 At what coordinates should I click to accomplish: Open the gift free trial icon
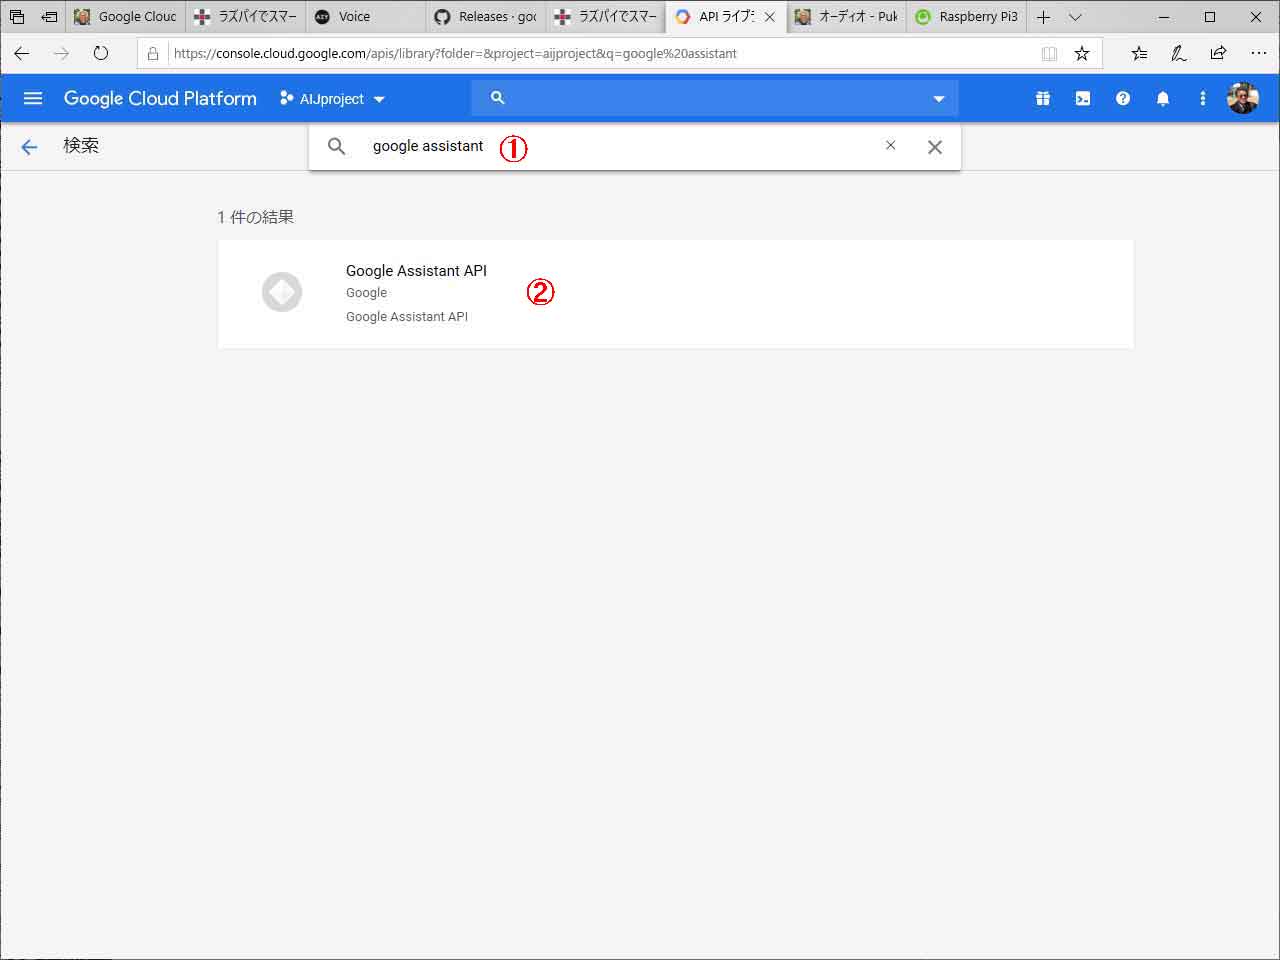pos(1043,98)
